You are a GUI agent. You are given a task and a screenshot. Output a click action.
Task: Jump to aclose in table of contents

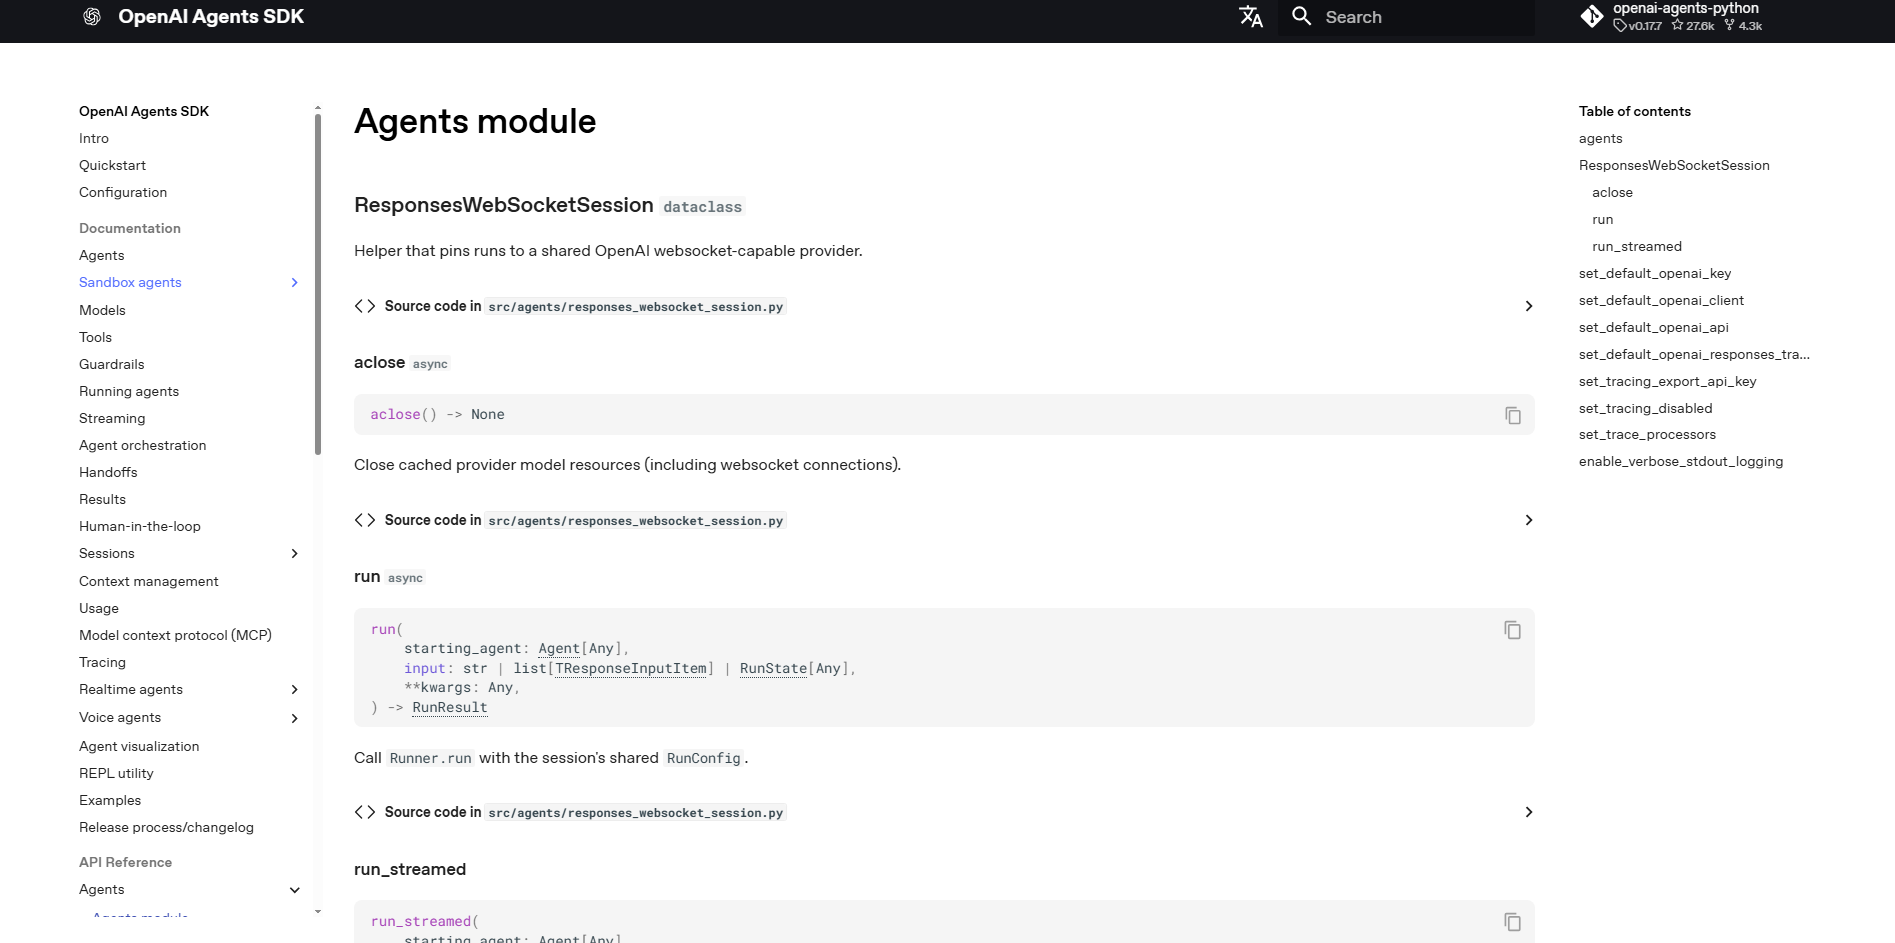click(1612, 193)
